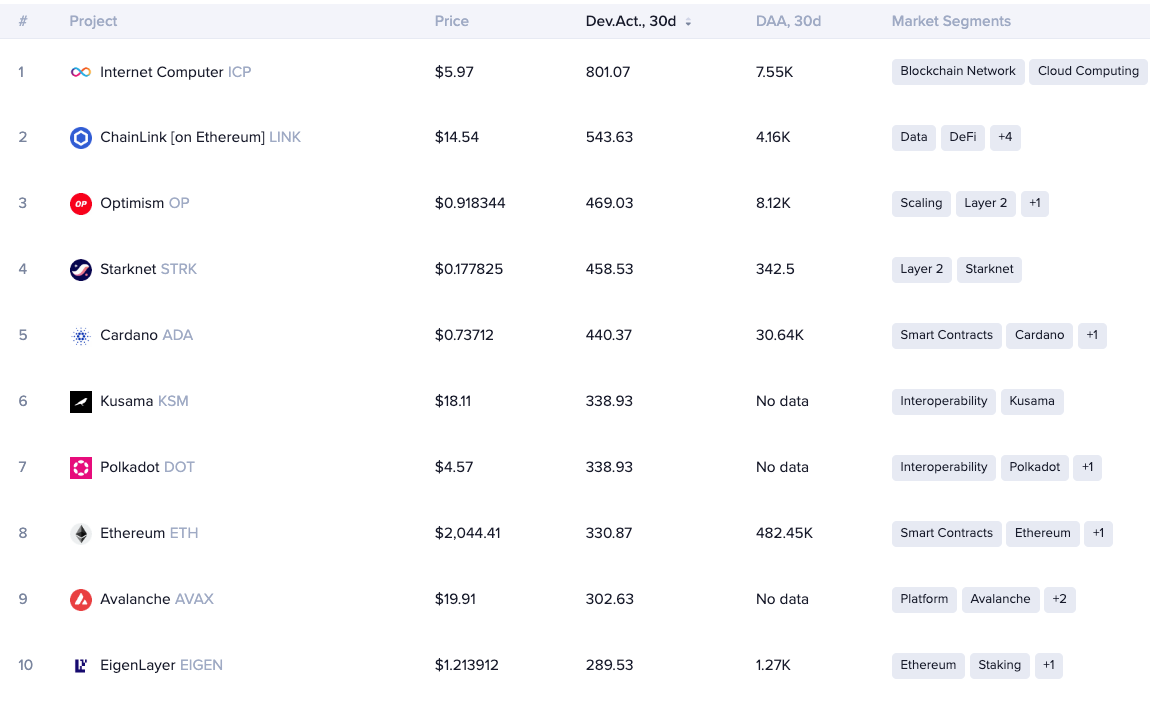
Task: Sort by the DAA, 30d header
Action: [788, 21]
